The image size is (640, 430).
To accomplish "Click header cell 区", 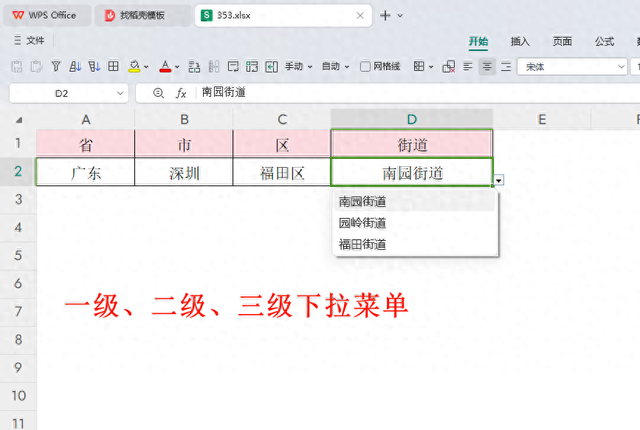I will (282, 144).
